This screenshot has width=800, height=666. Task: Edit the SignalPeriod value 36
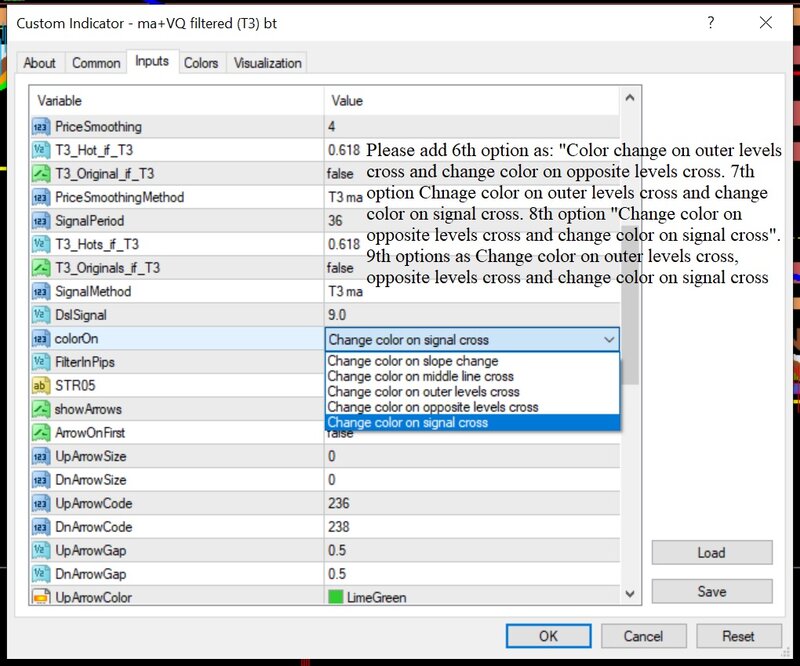(470, 221)
